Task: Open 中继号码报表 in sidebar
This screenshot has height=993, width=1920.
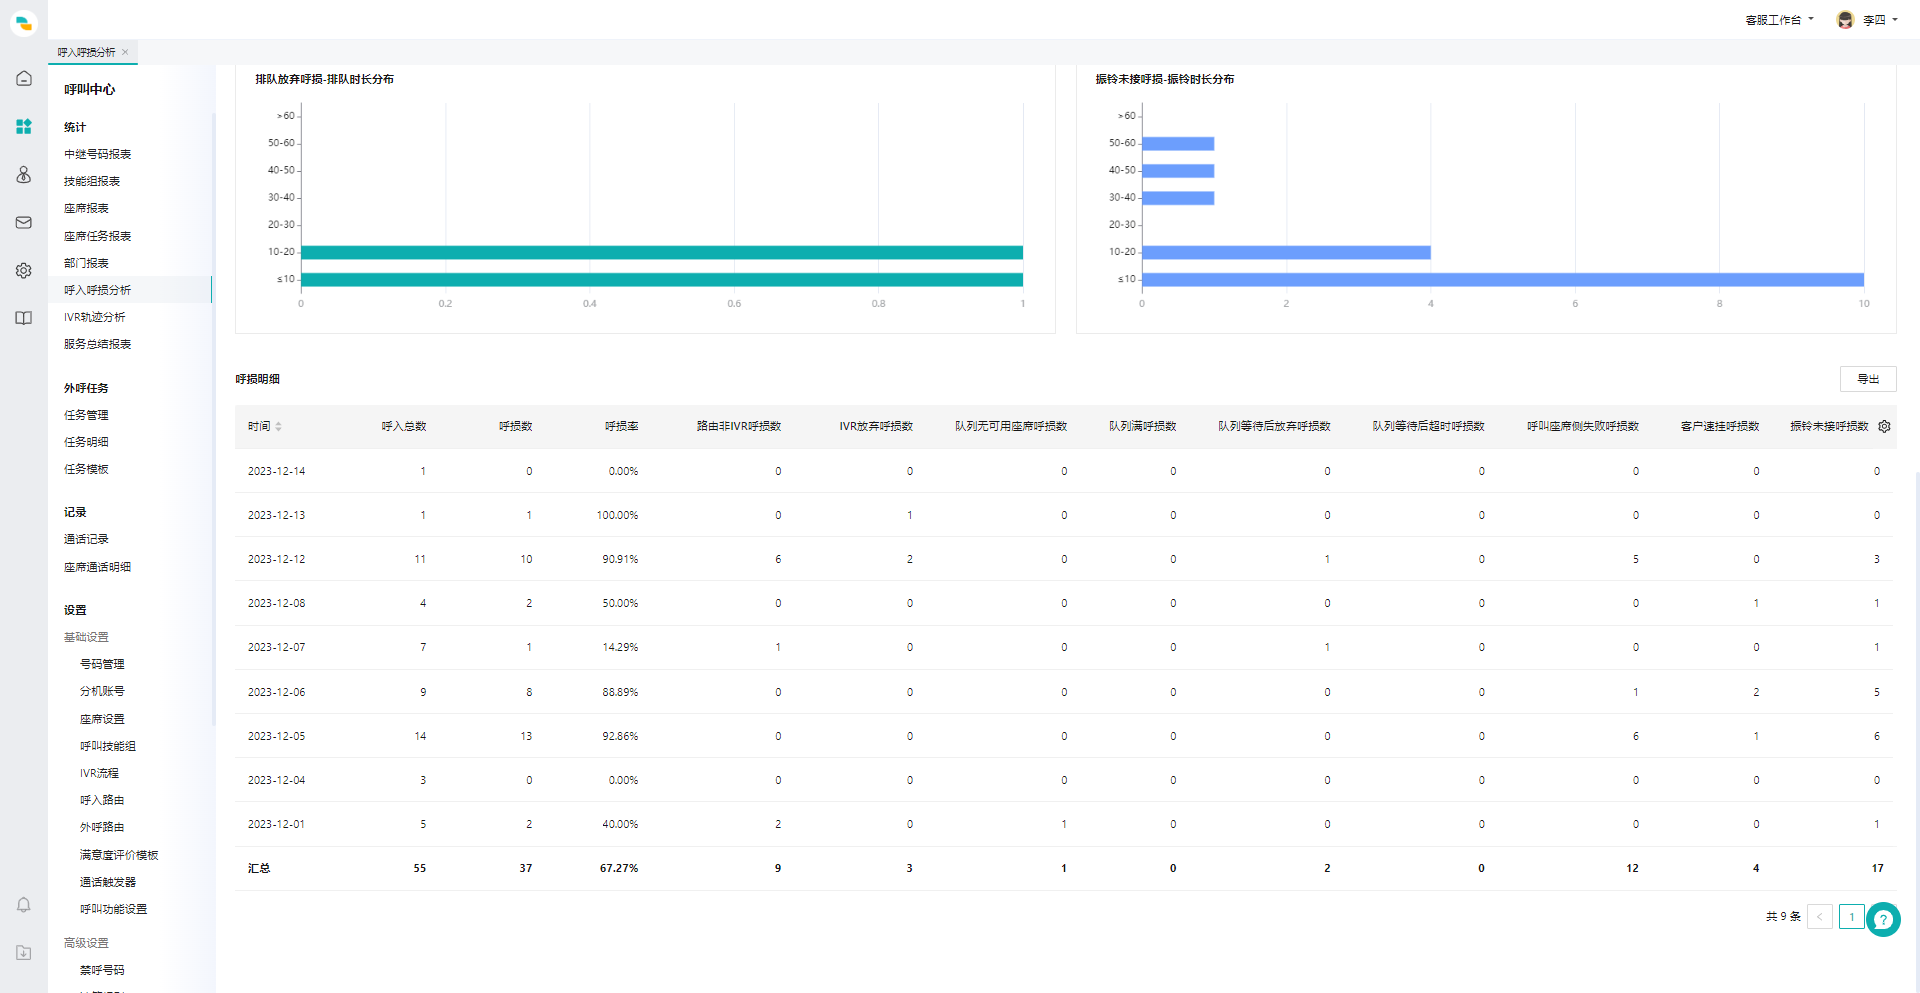Action: pos(98,154)
